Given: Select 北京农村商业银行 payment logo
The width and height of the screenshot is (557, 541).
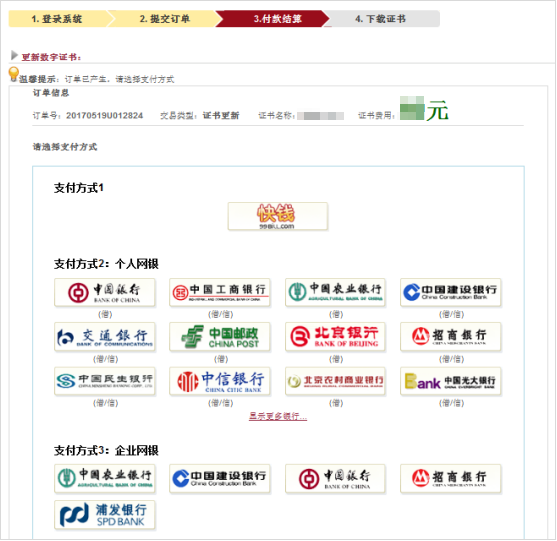Looking at the screenshot, I should (335, 382).
